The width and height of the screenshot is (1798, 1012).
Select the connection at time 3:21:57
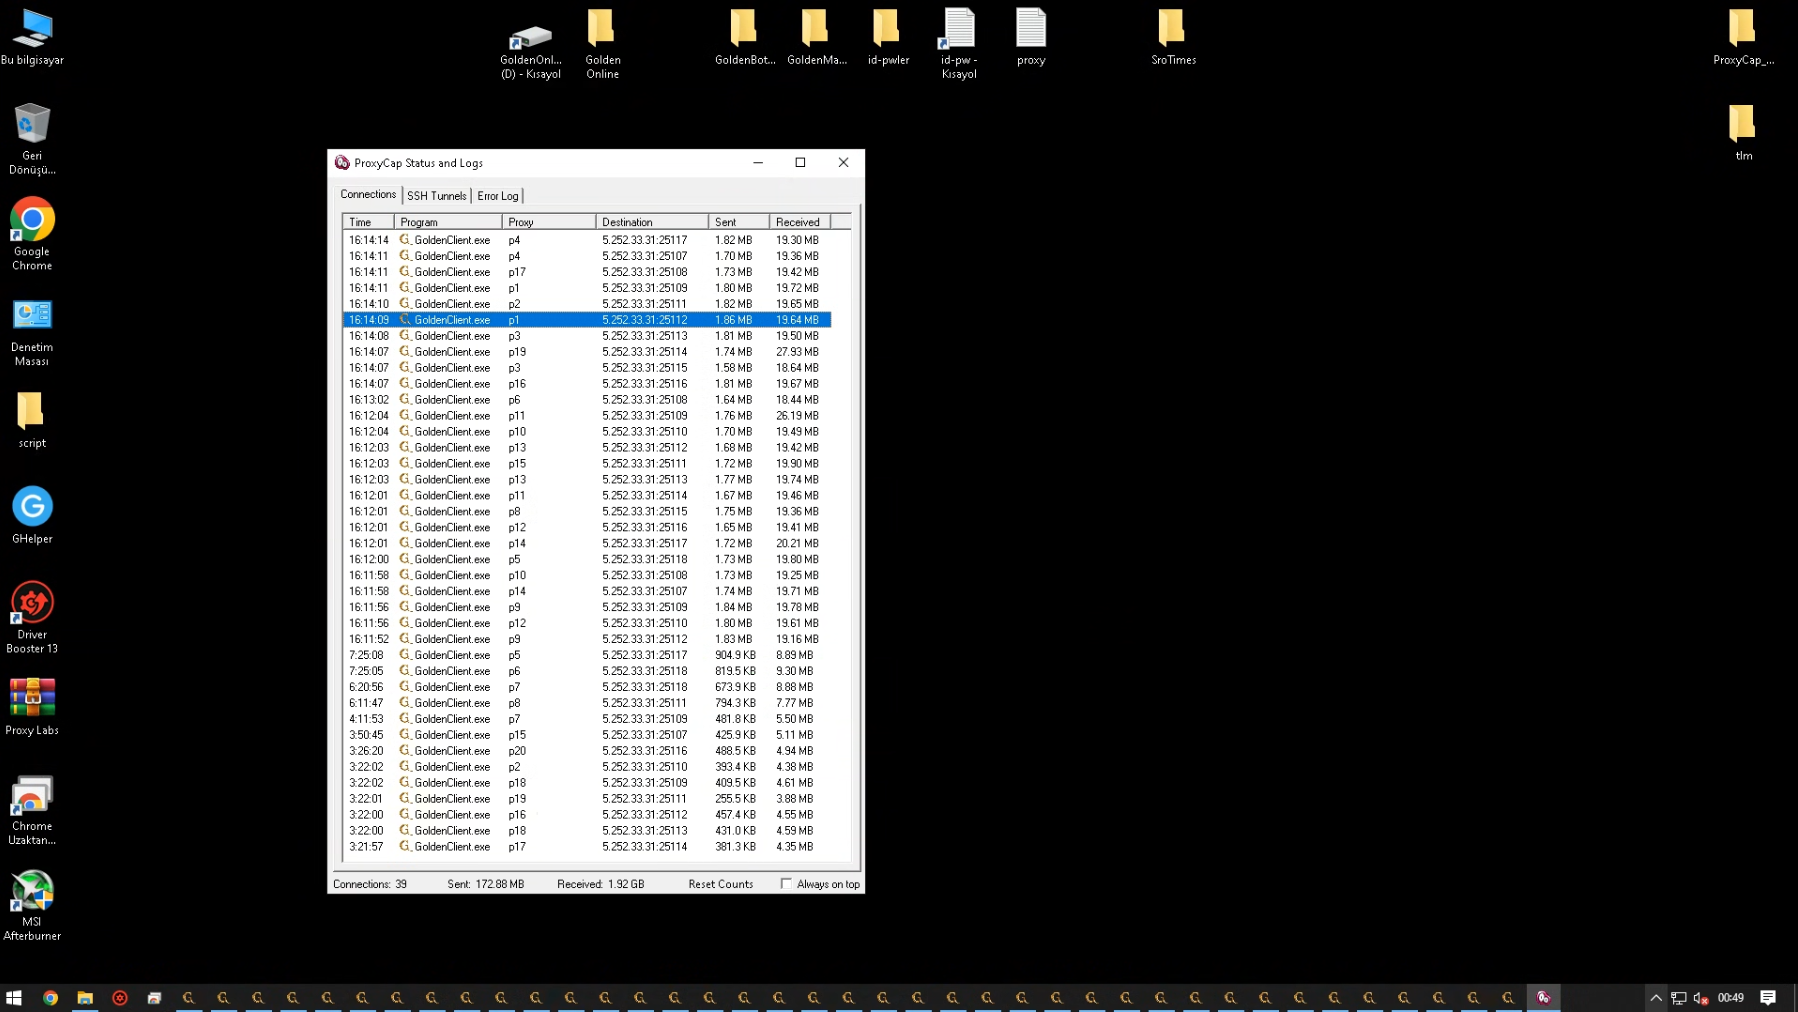point(587,847)
